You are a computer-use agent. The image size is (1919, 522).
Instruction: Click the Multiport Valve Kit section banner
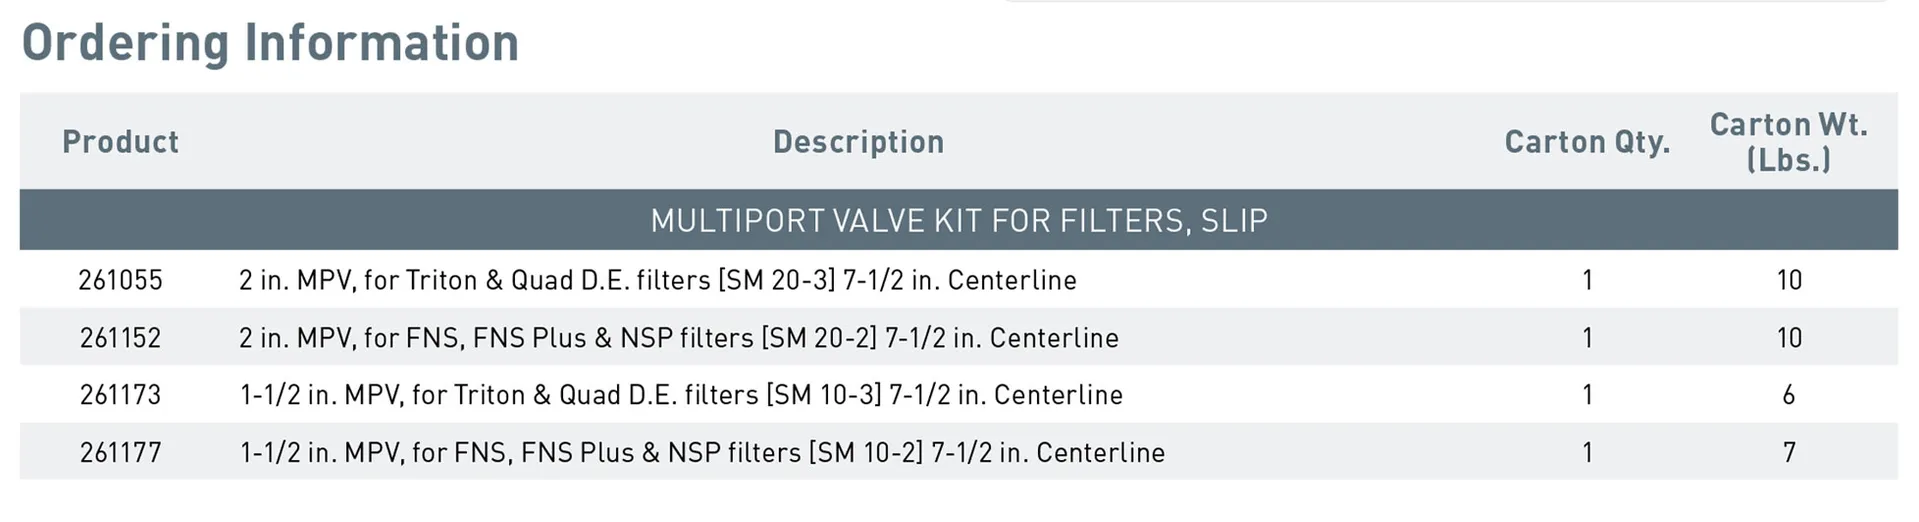coord(958,220)
